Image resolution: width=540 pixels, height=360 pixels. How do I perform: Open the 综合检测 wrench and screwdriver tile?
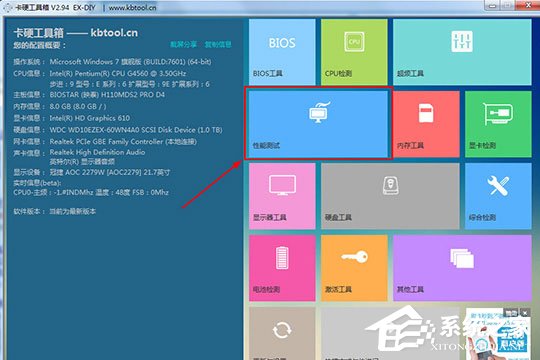(x=498, y=196)
